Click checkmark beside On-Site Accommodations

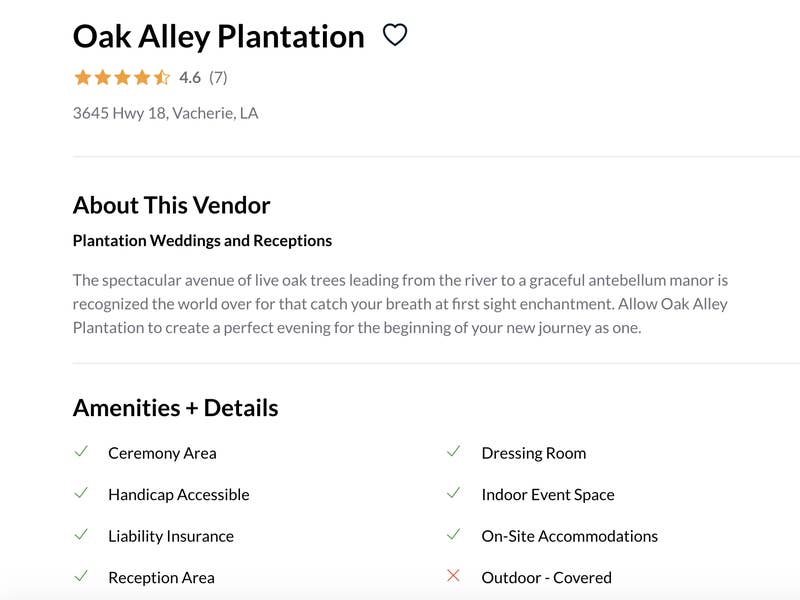tap(454, 535)
